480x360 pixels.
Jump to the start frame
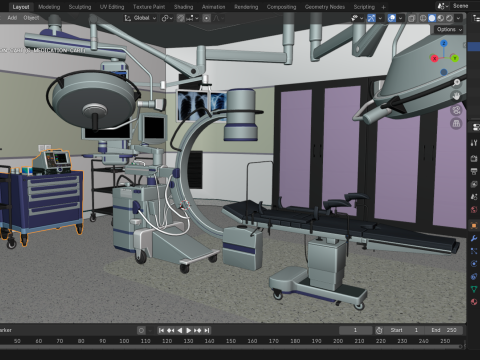tap(161, 330)
